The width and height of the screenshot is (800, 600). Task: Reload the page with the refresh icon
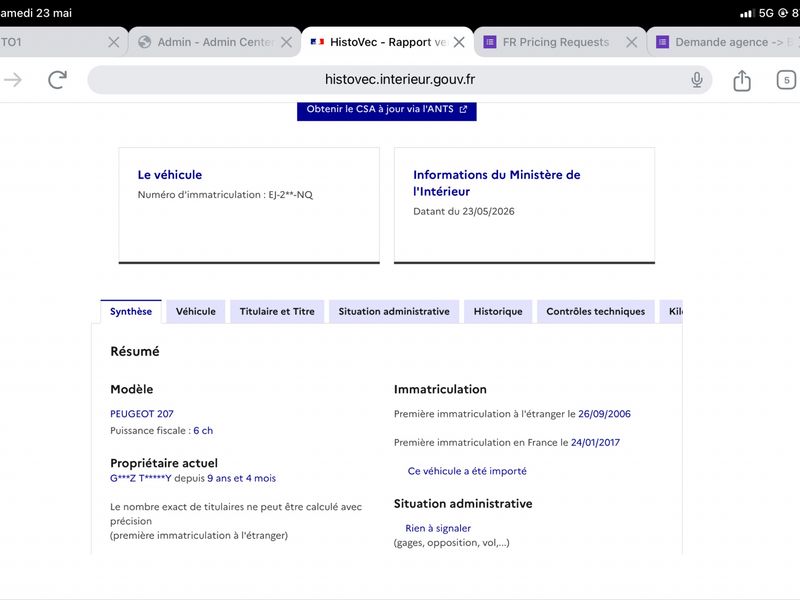[57, 80]
